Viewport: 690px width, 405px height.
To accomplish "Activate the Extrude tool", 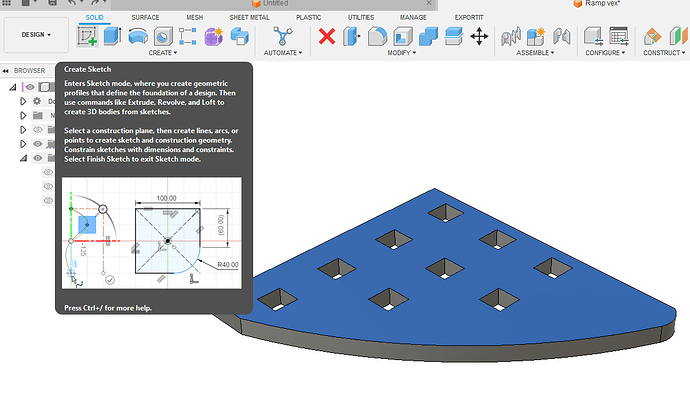I will click(113, 36).
